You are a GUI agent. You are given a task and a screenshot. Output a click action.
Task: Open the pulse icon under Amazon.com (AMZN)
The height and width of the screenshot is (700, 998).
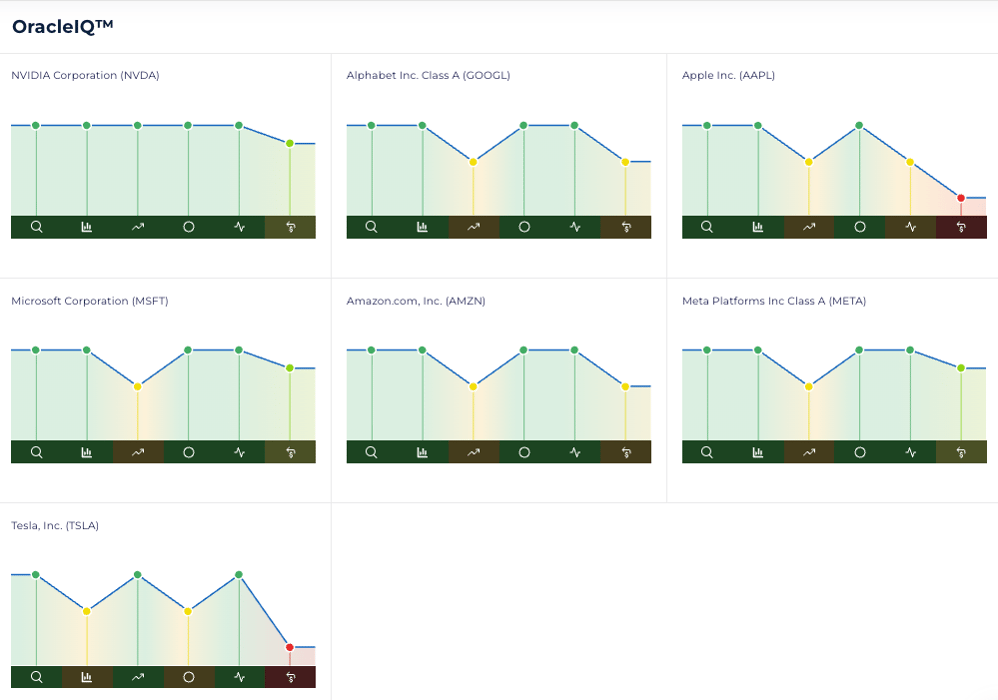click(575, 452)
